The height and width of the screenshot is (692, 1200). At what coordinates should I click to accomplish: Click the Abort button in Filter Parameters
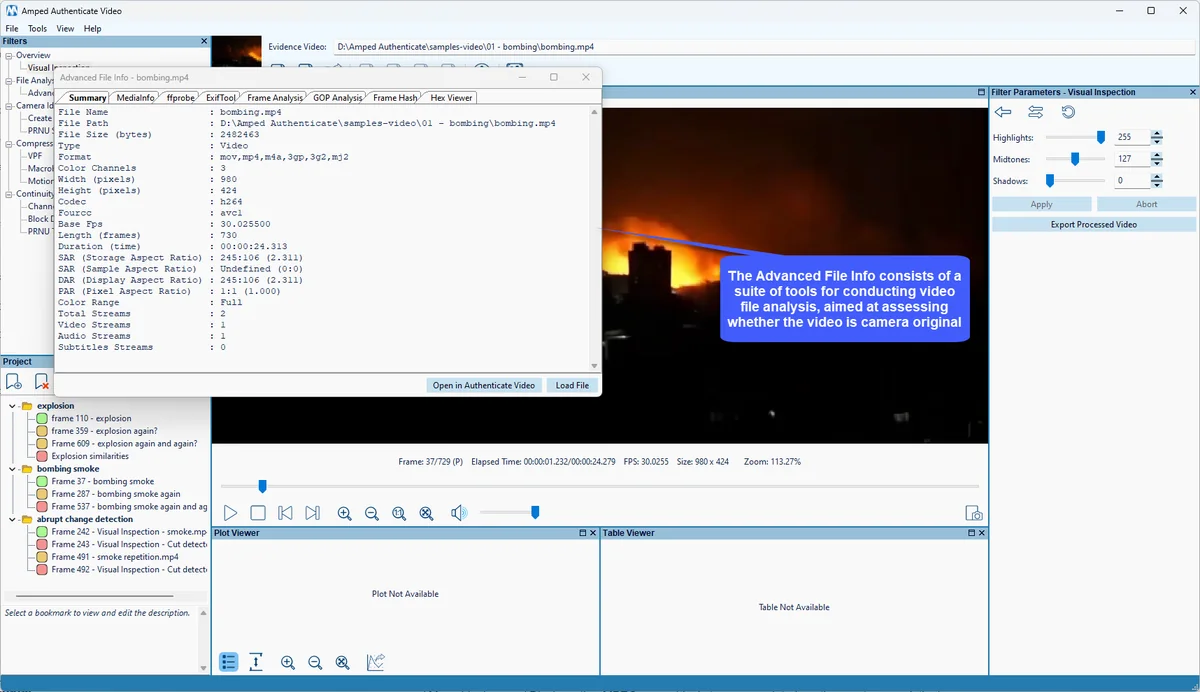[x=1146, y=204]
